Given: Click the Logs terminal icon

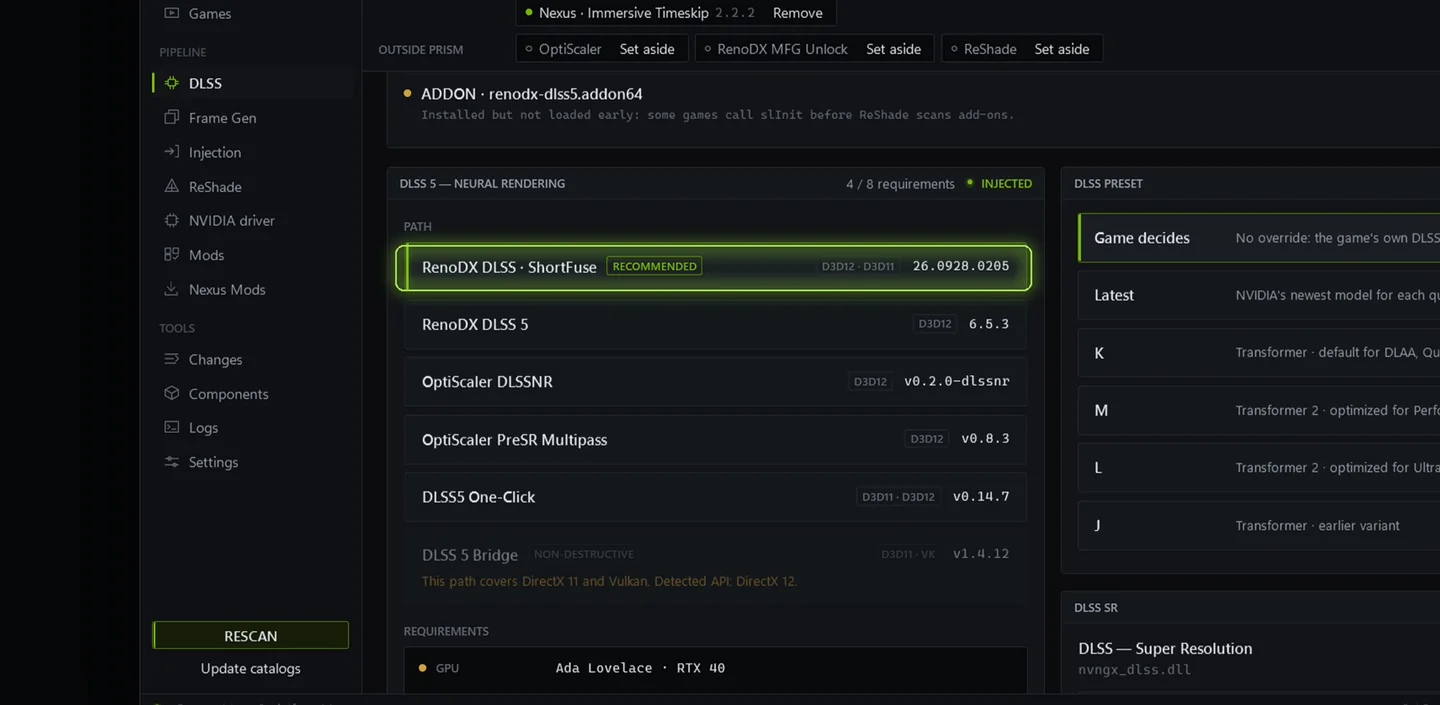Looking at the screenshot, I should 171,427.
